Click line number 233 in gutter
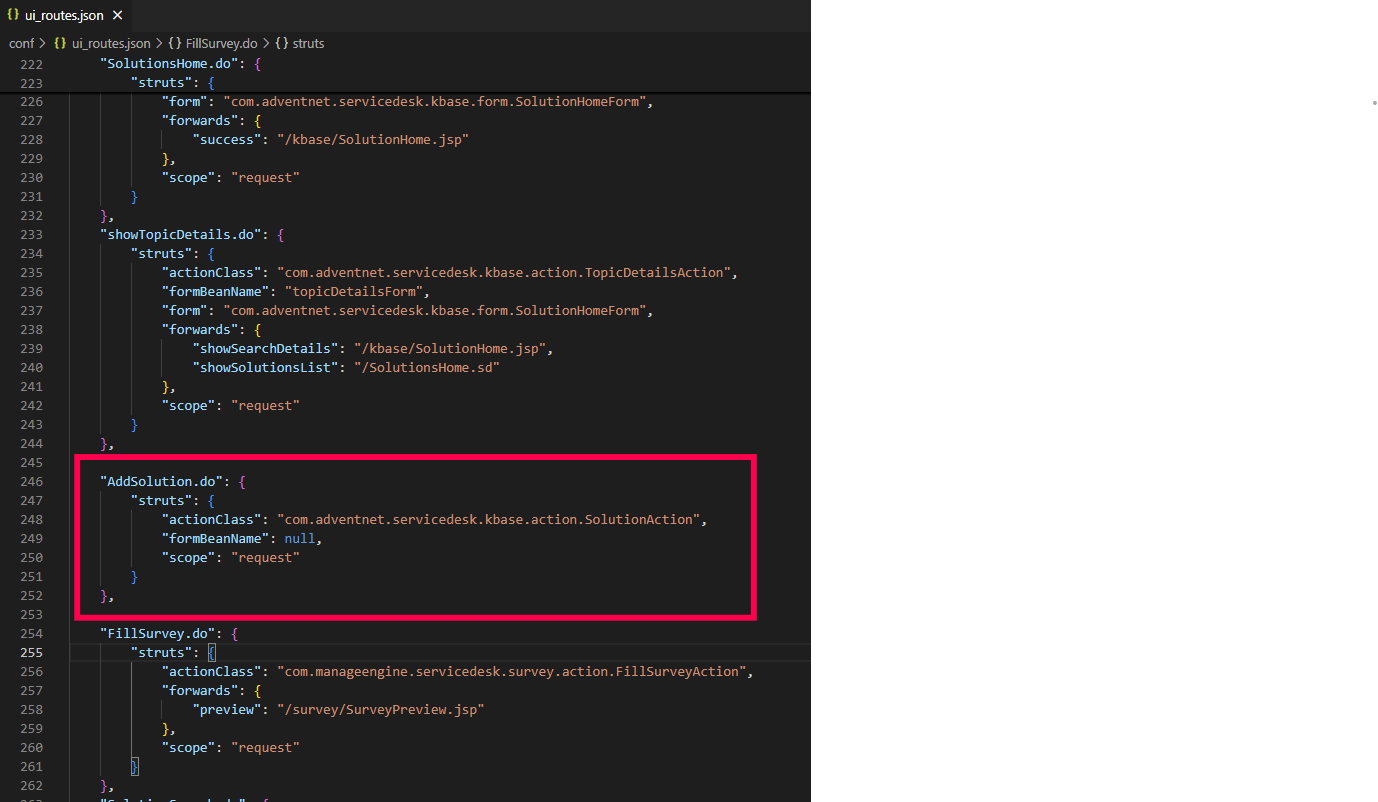The width and height of the screenshot is (1378, 802). (31, 235)
